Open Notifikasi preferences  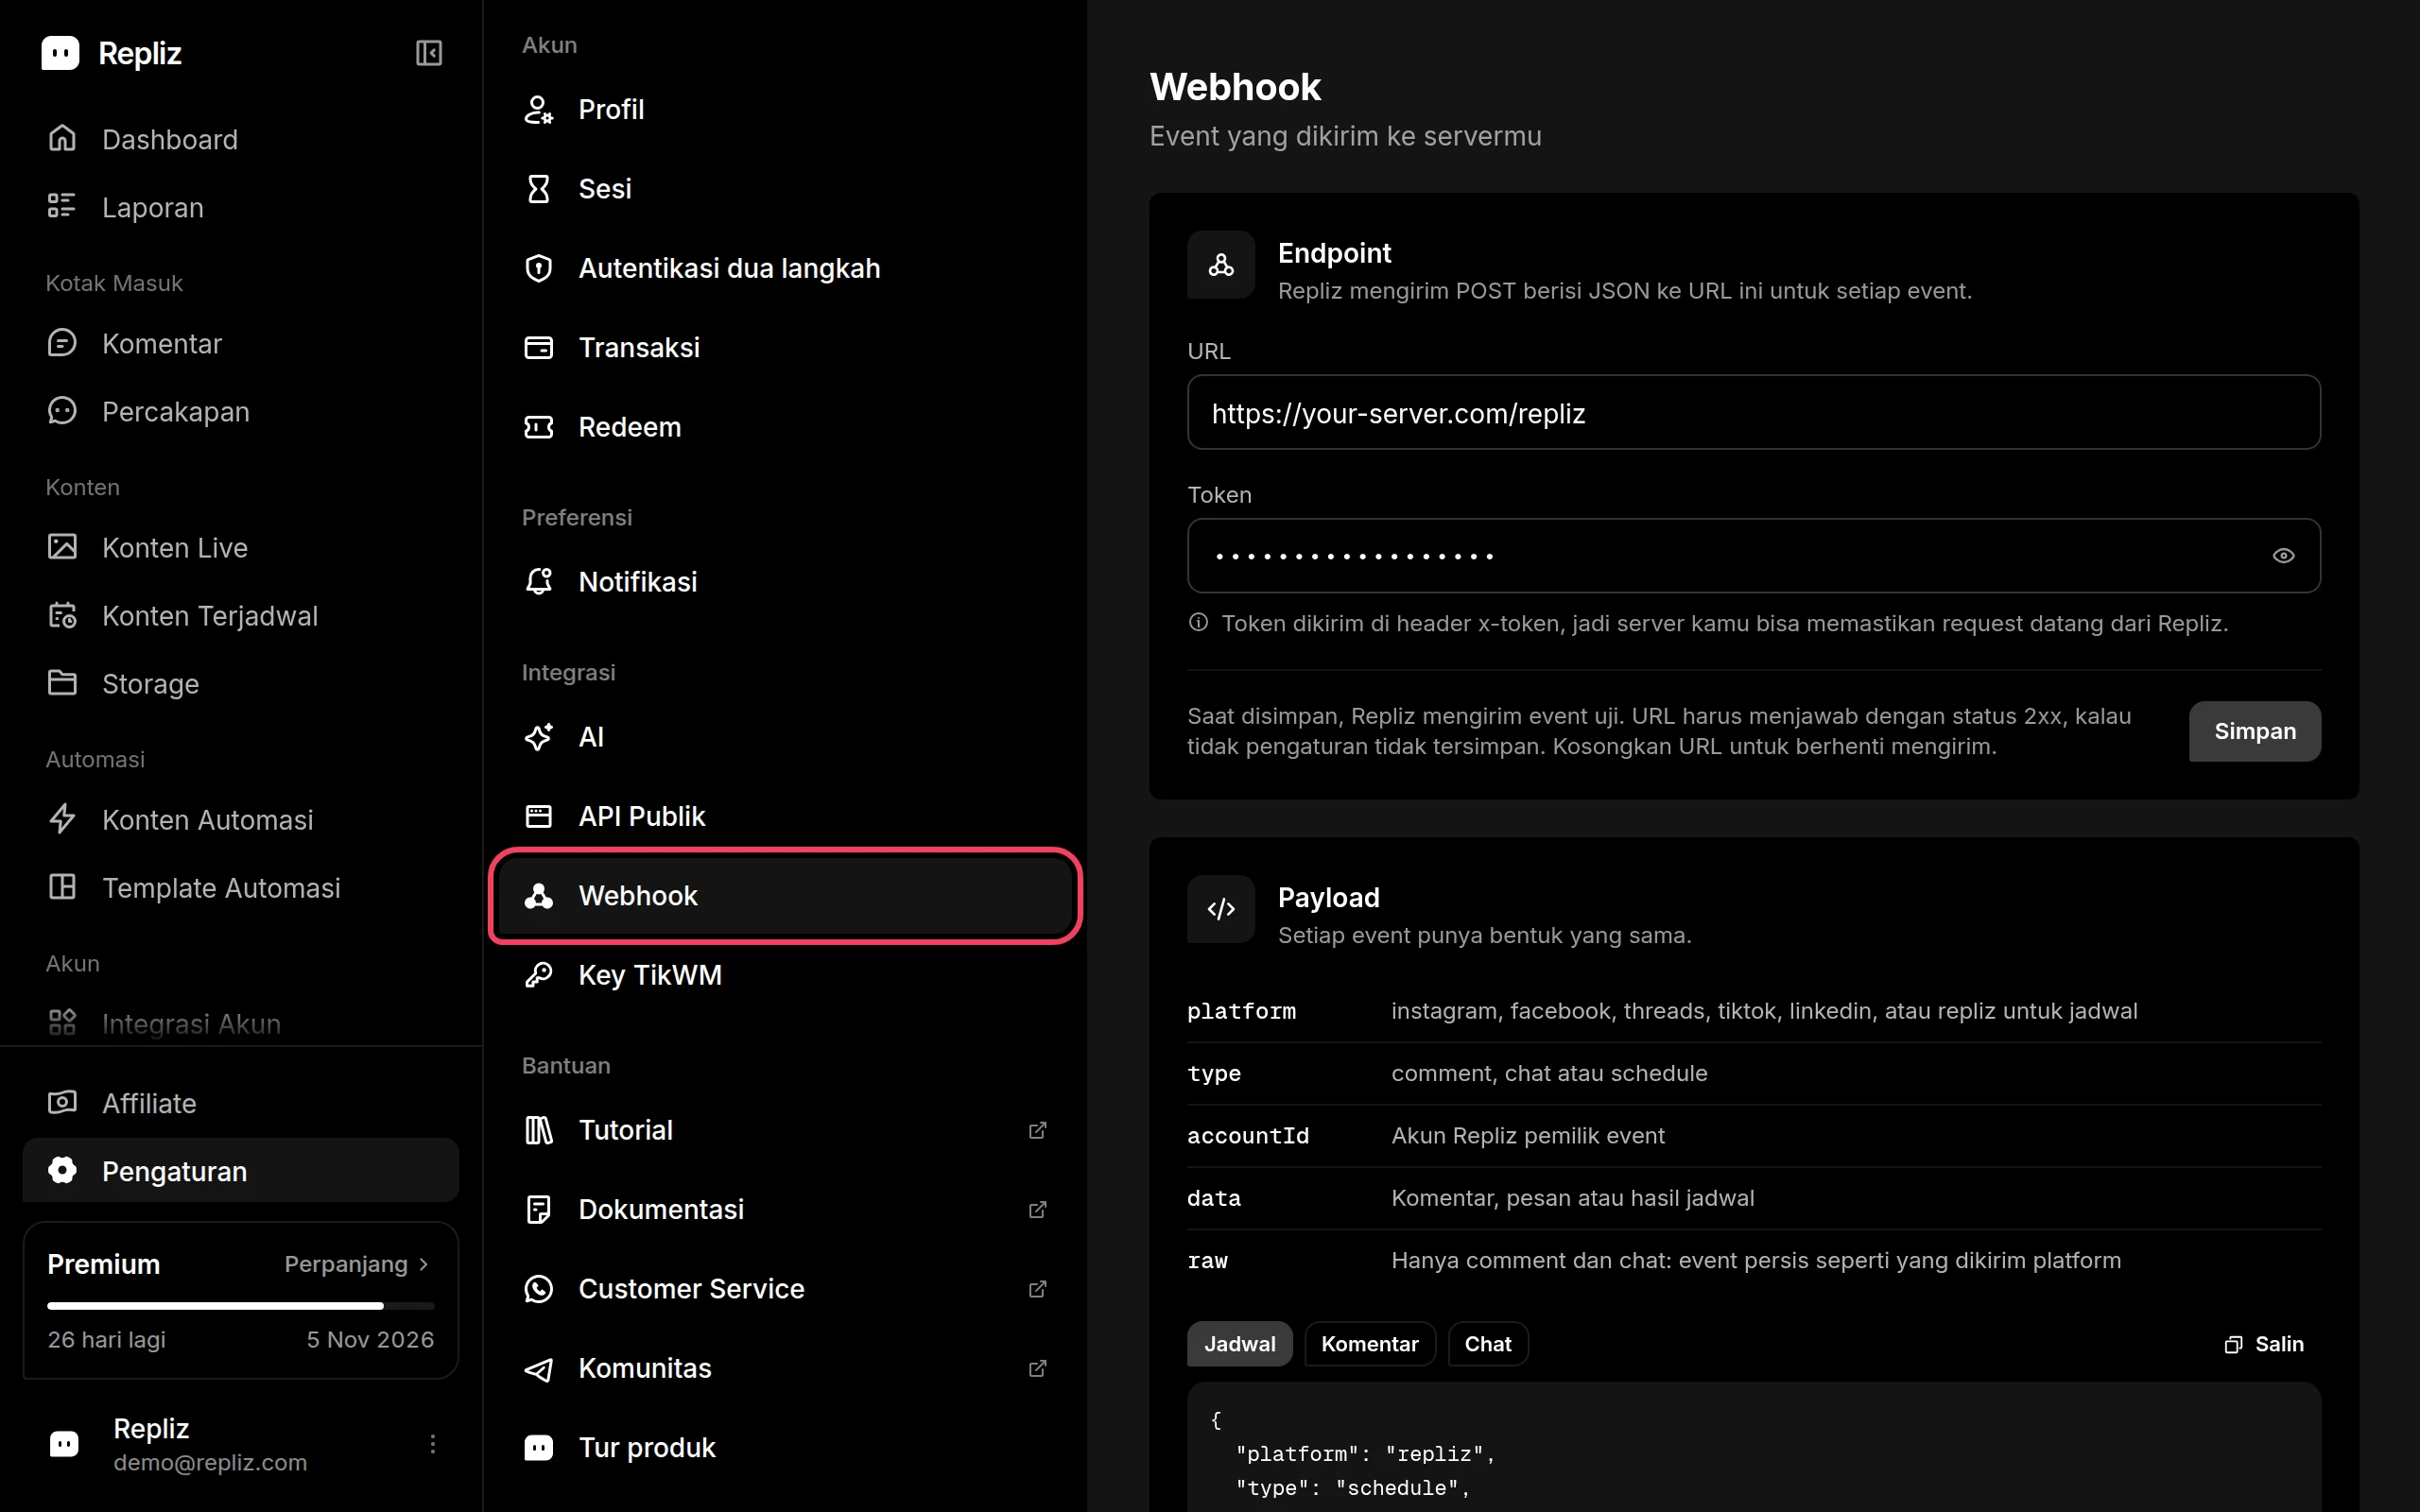click(x=785, y=581)
